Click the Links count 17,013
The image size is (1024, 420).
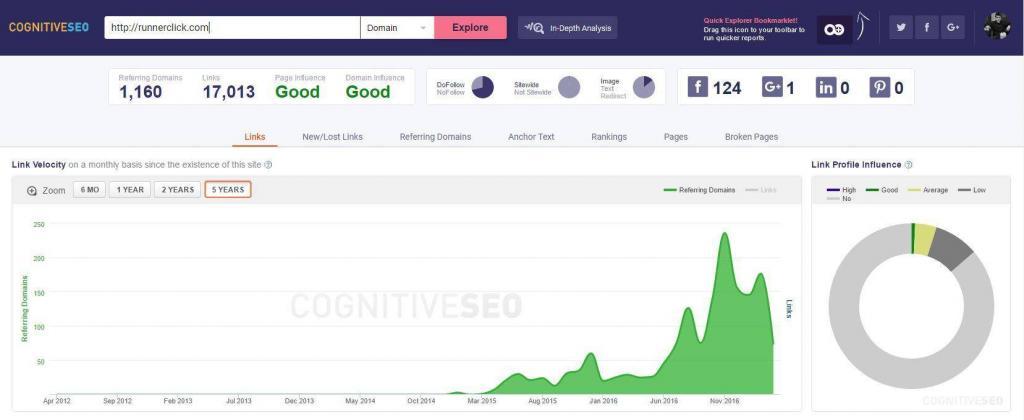pyautogui.click(x=229, y=91)
